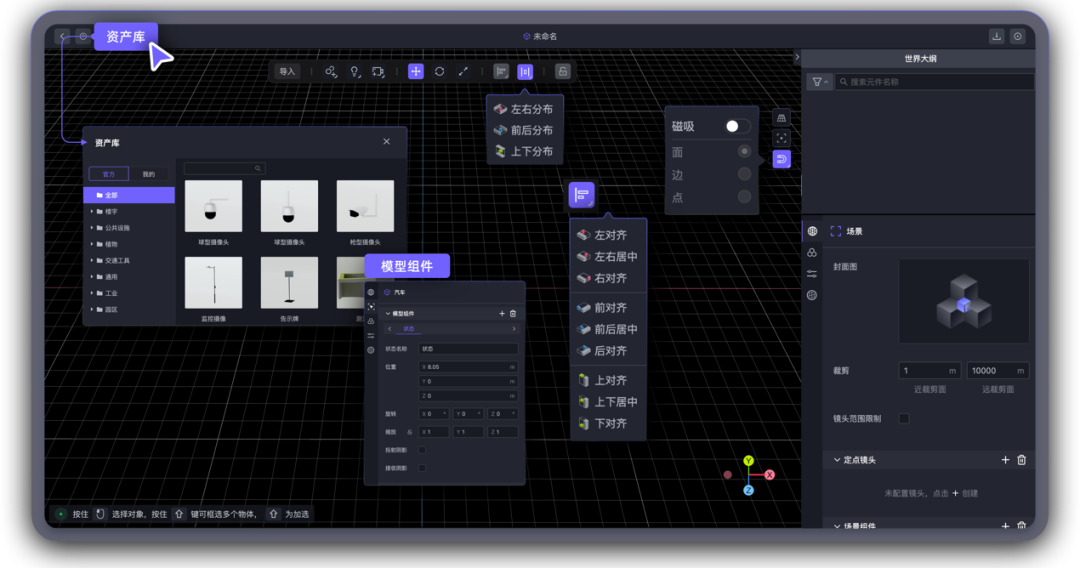
Task: Click the next-state arrow in 状态 bar
Action: tap(514, 329)
